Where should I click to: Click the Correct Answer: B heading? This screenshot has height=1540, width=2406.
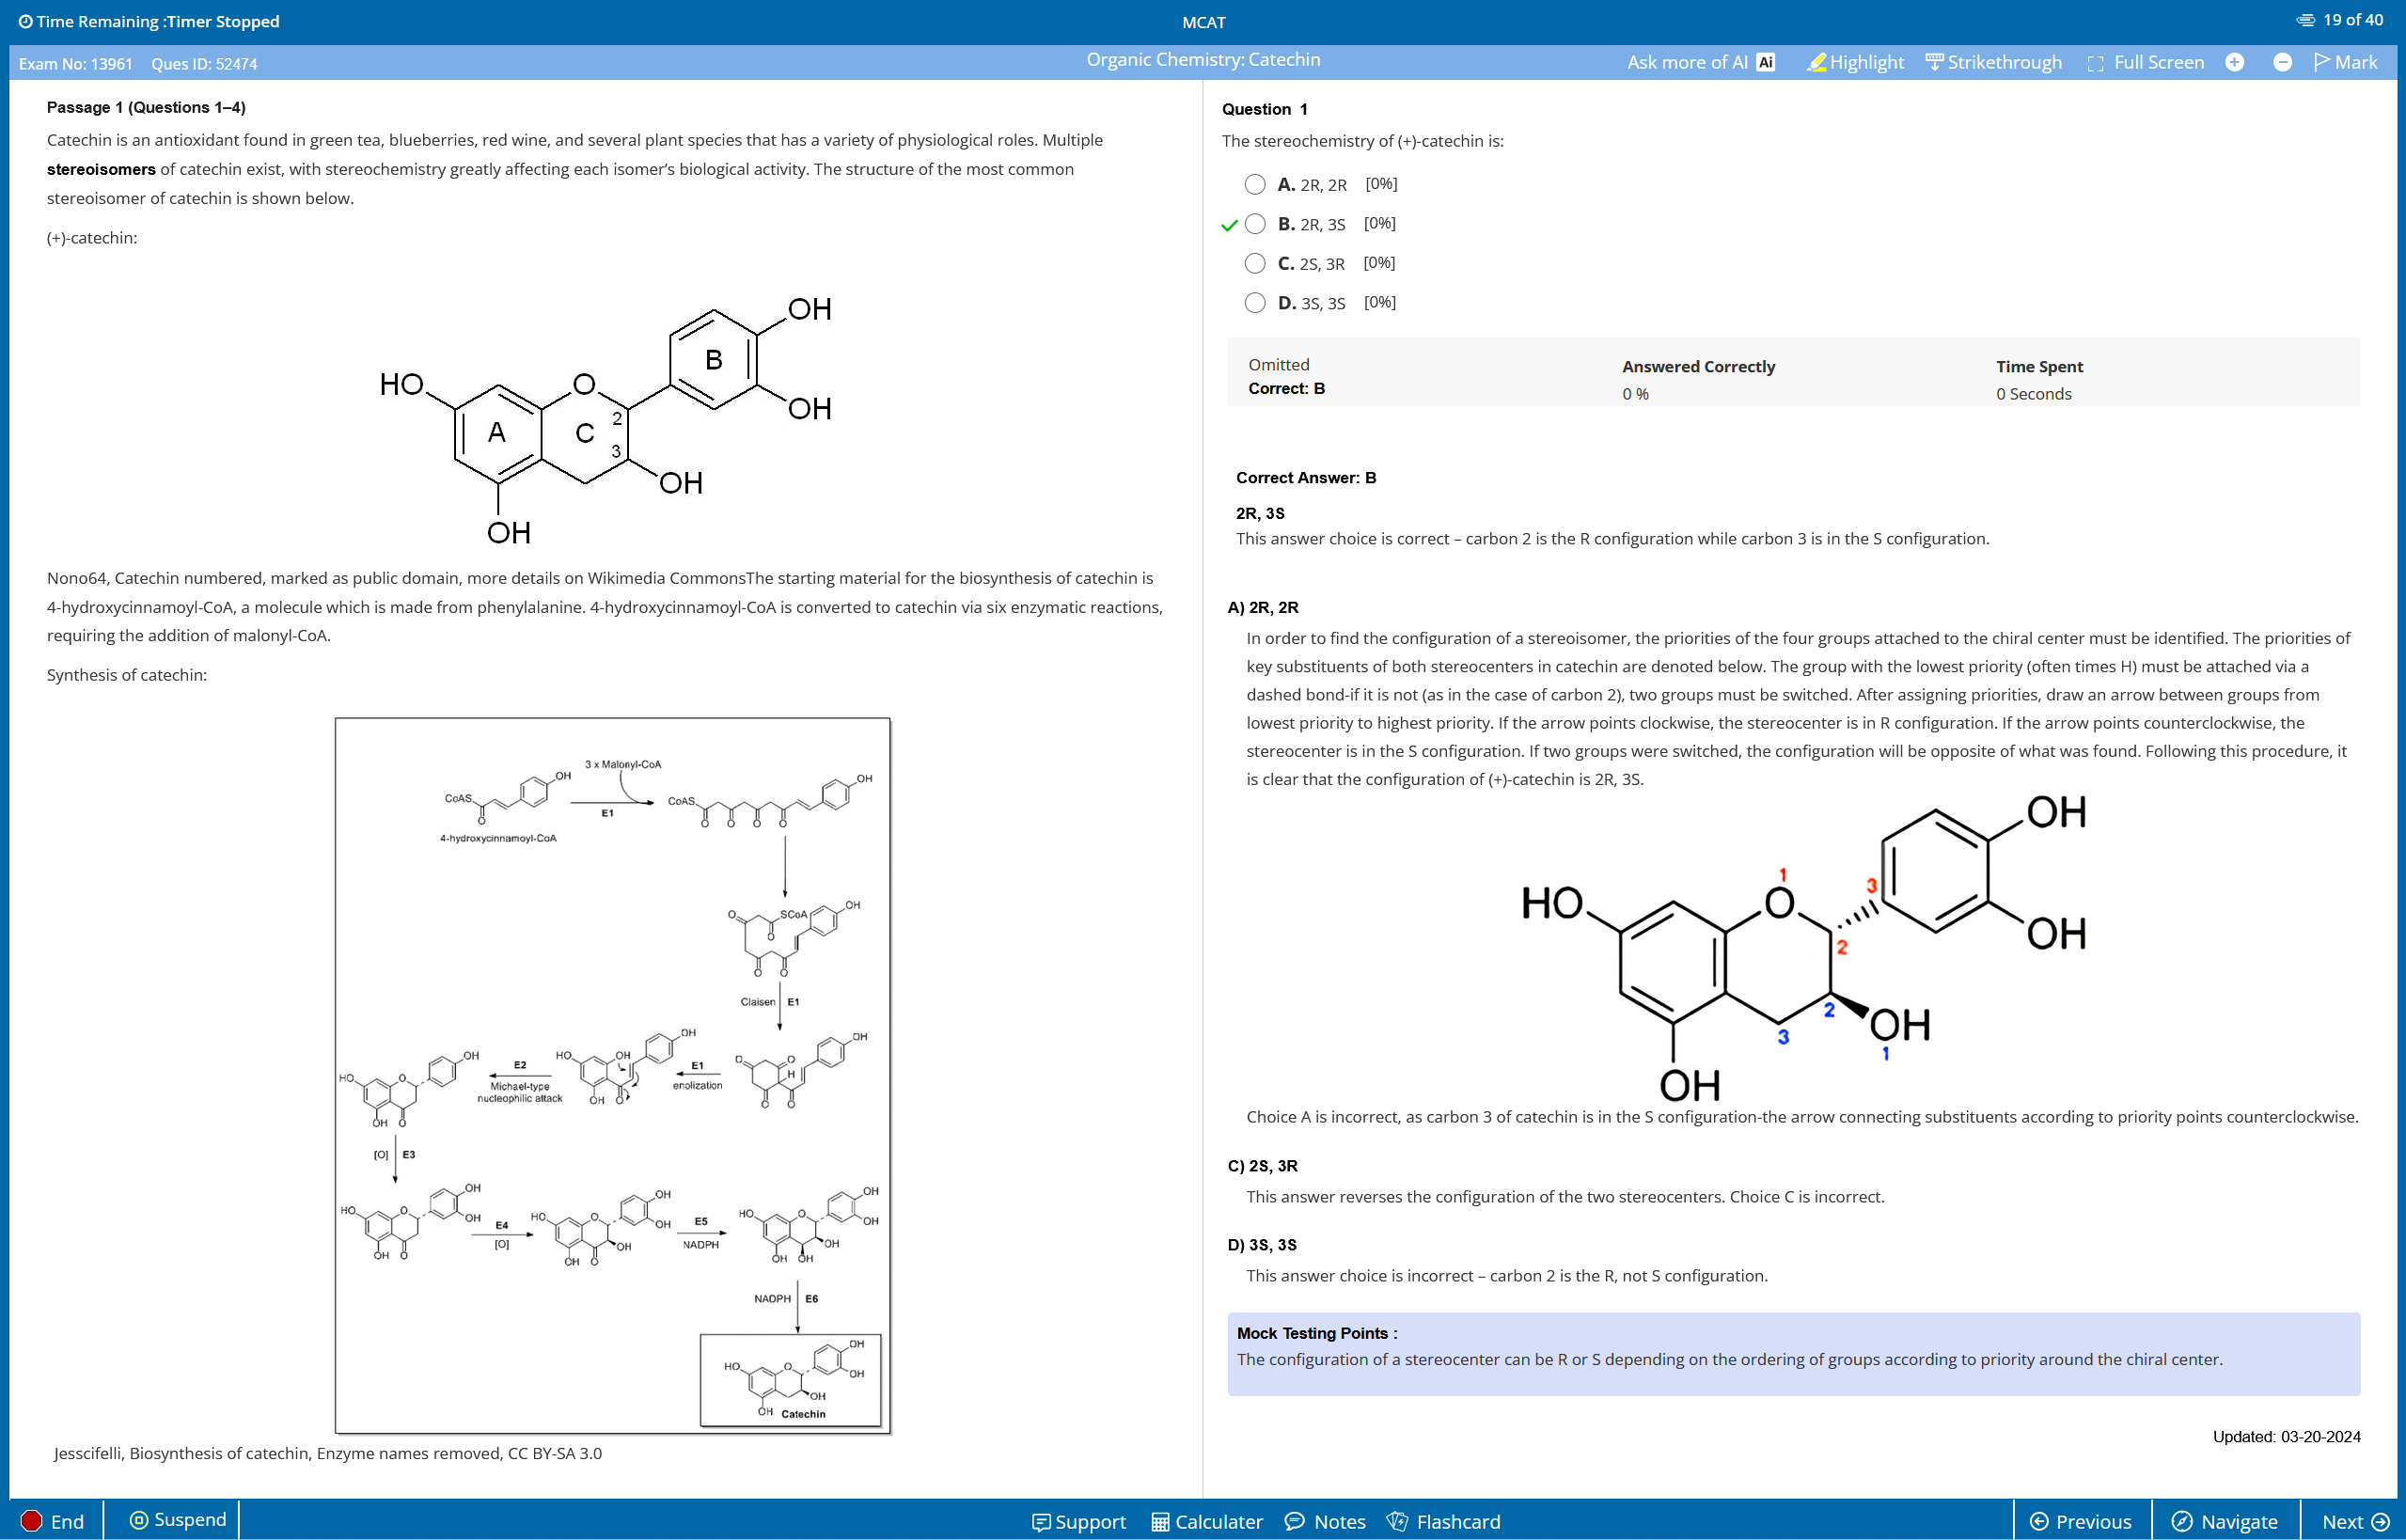point(1306,478)
